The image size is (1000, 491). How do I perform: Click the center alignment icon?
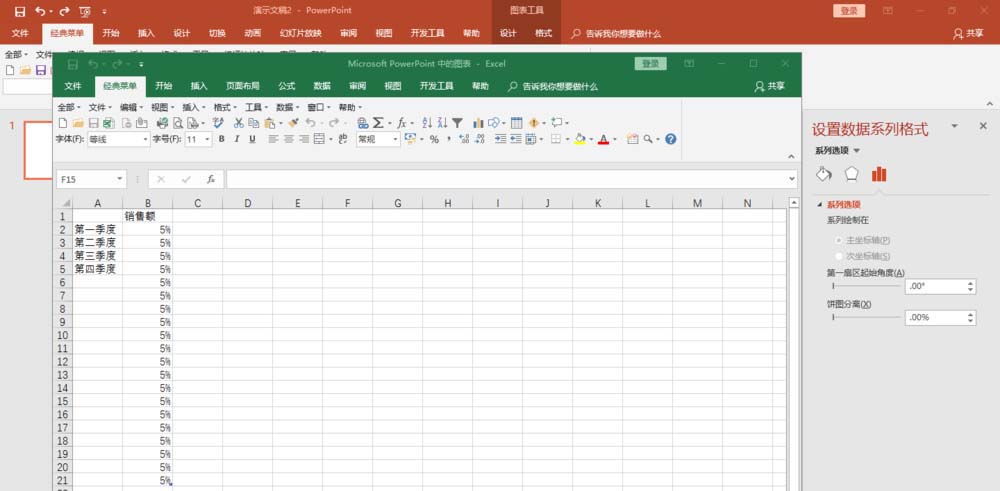(288, 139)
